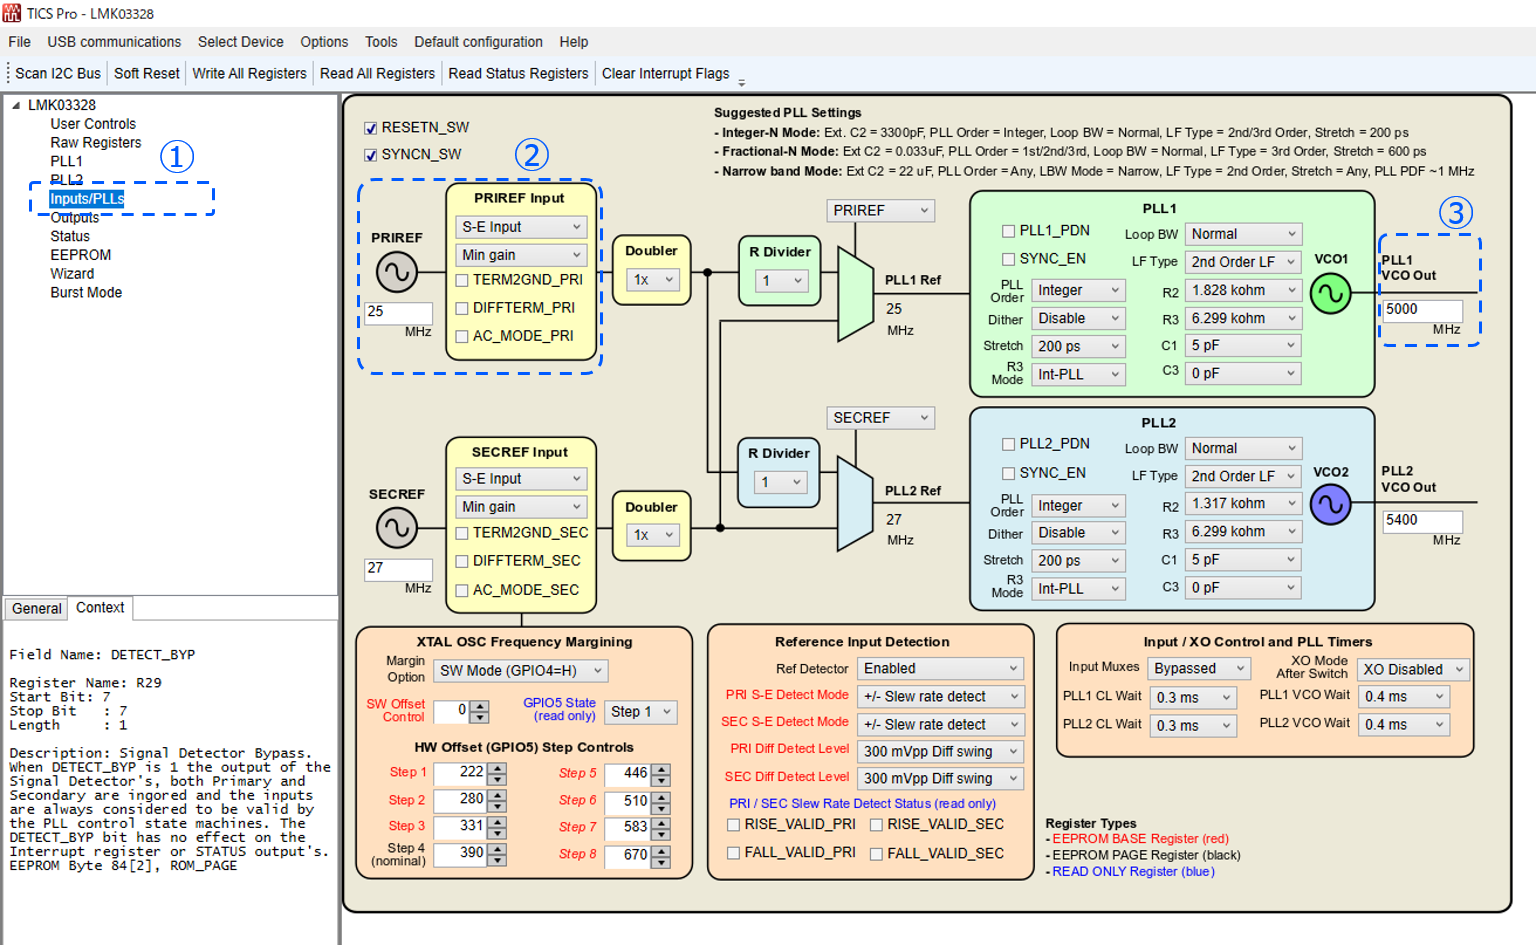Image resolution: width=1536 pixels, height=945 pixels.
Task: Click Write All Registers
Action: pyautogui.click(x=249, y=72)
